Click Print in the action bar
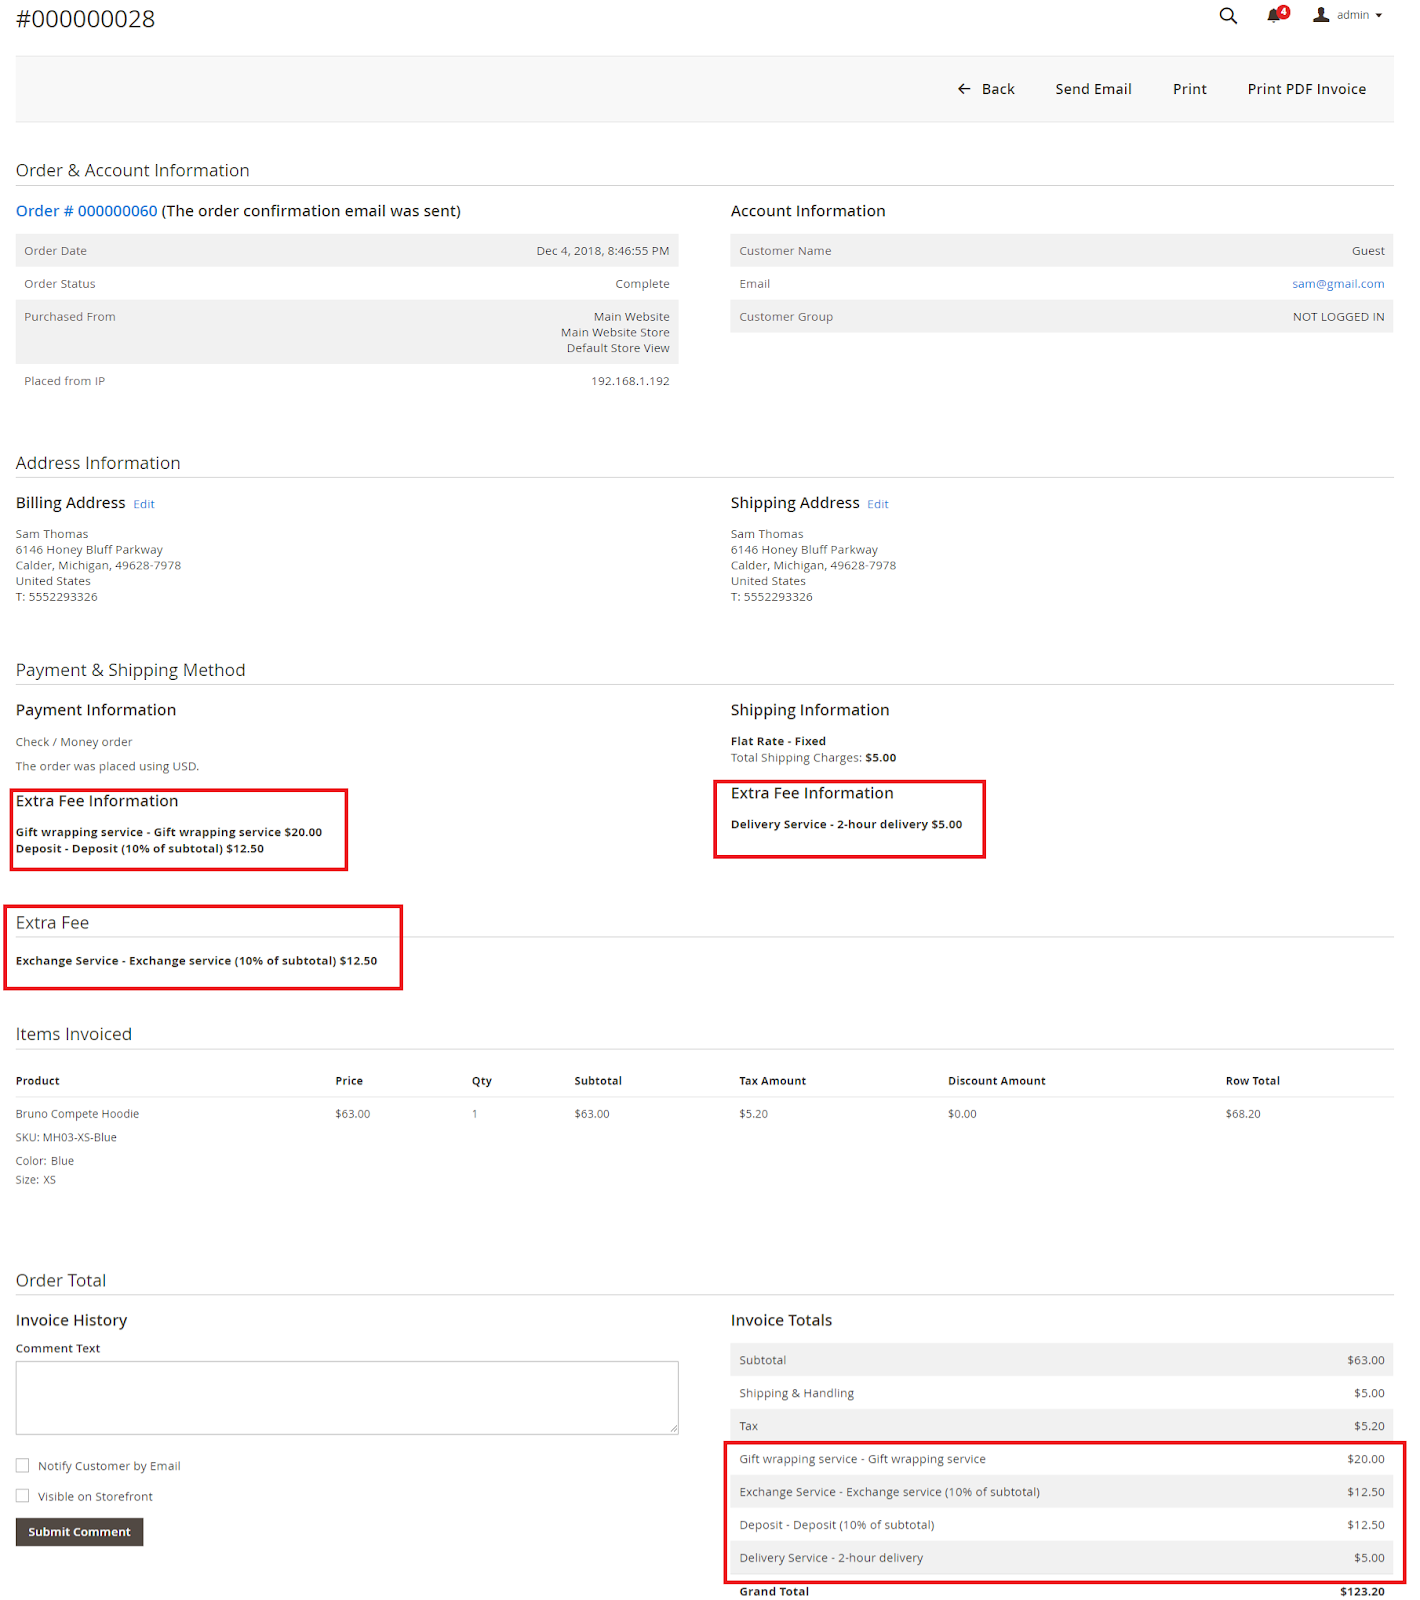This screenshot has height=1600, width=1420. coord(1189,89)
